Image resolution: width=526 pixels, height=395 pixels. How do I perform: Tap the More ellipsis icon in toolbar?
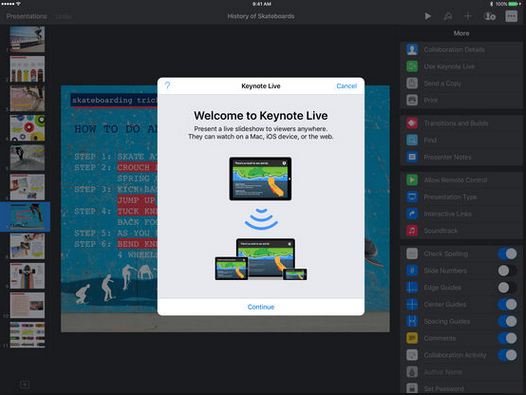pyautogui.click(x=511, y=16)
